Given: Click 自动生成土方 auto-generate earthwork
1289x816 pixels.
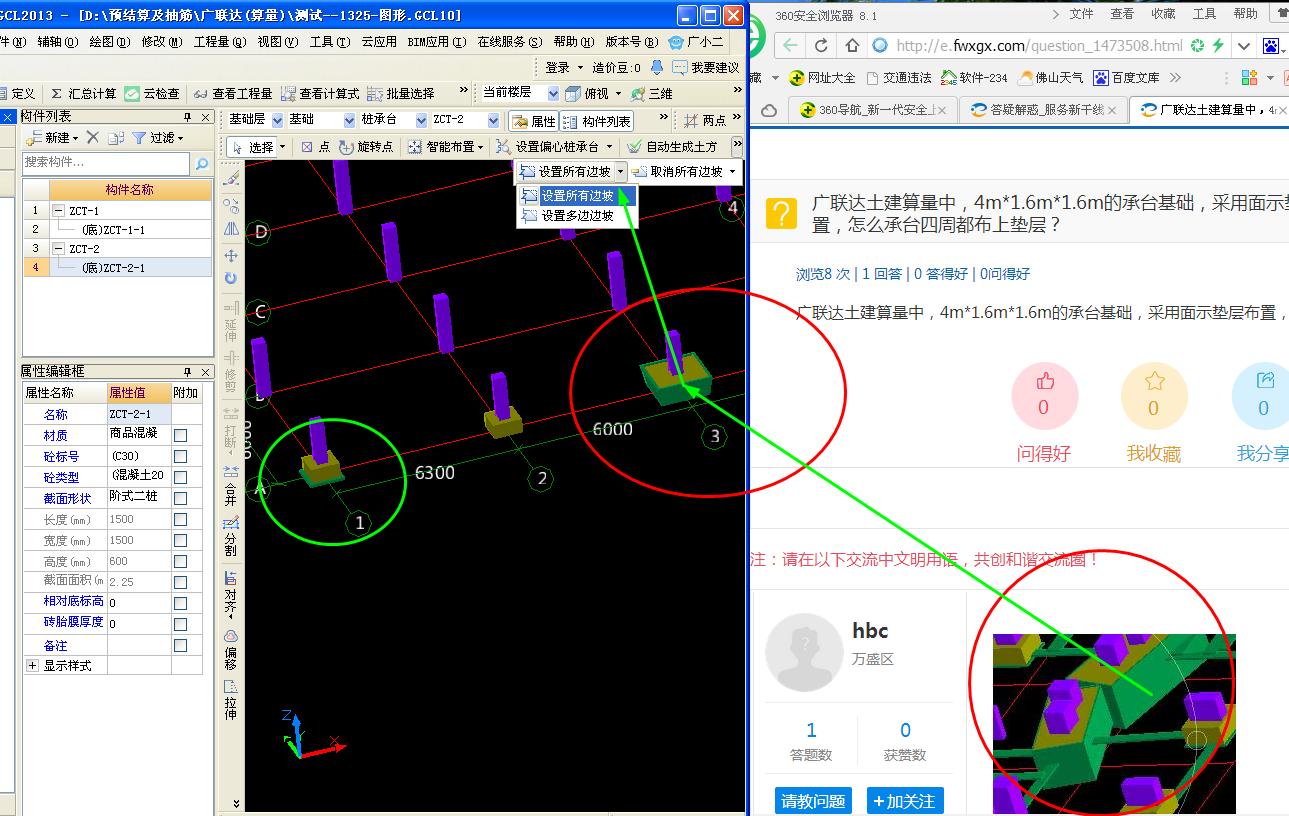Looking at the screenshot, I should pos(672,146).
